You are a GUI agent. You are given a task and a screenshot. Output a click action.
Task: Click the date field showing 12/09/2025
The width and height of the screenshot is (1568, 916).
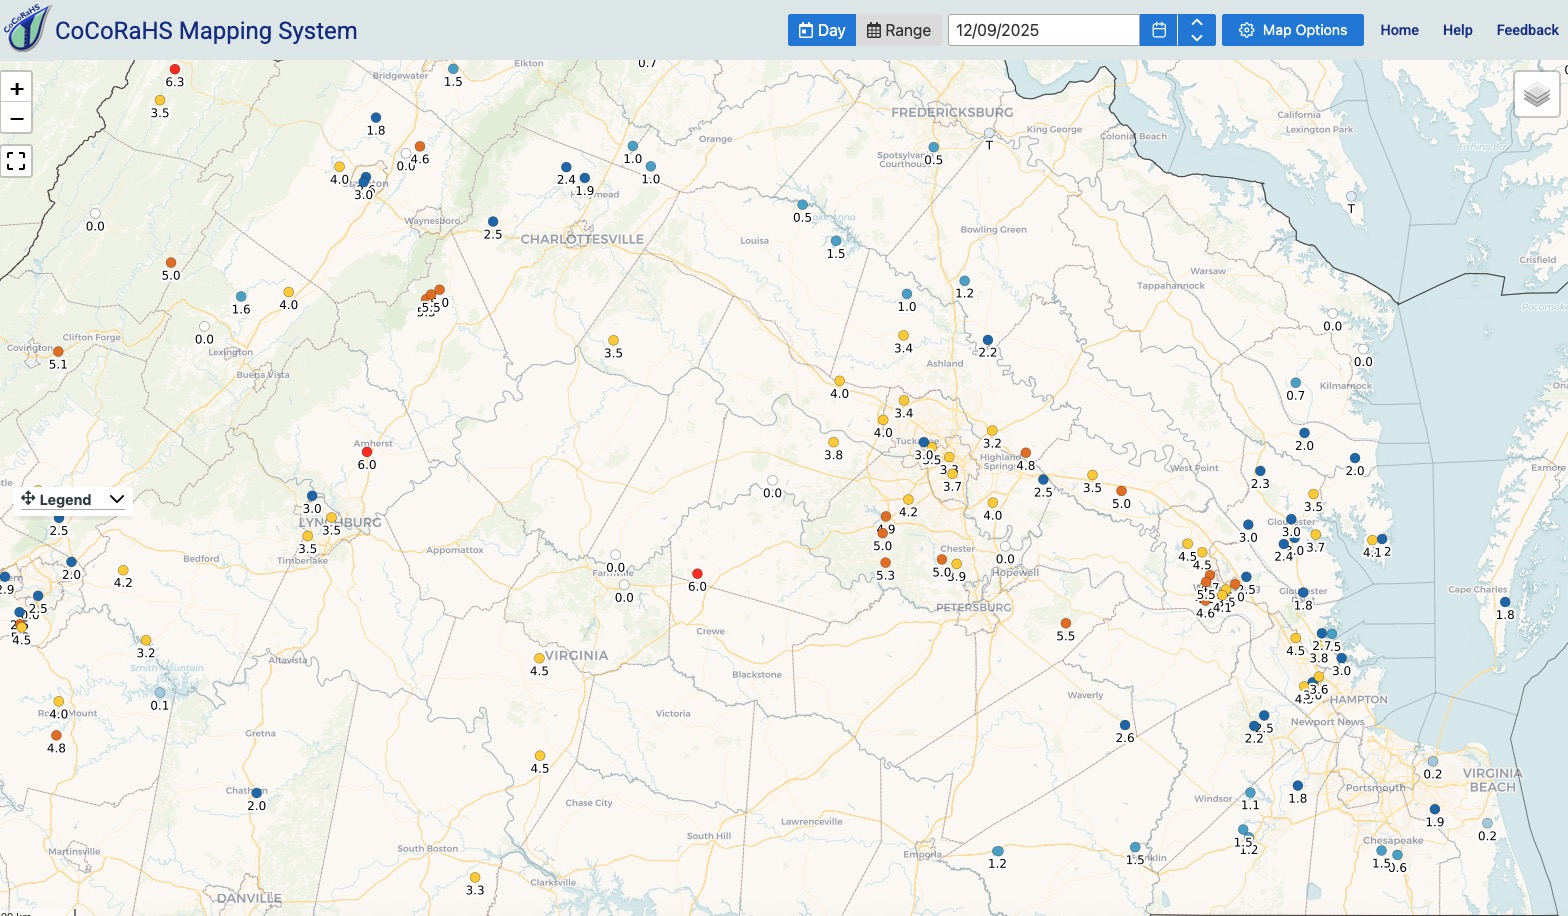(x=1042, y=30)
